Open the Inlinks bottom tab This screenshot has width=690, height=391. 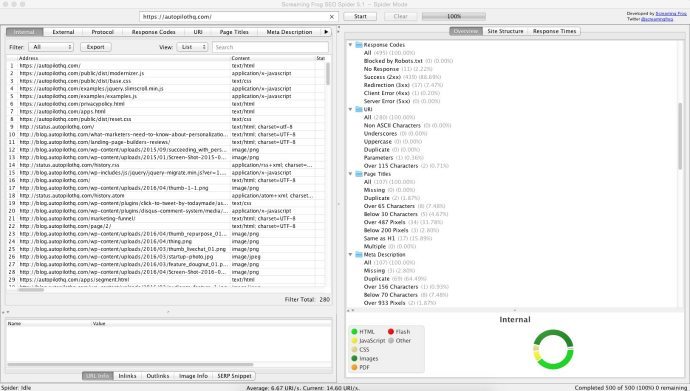127,376
